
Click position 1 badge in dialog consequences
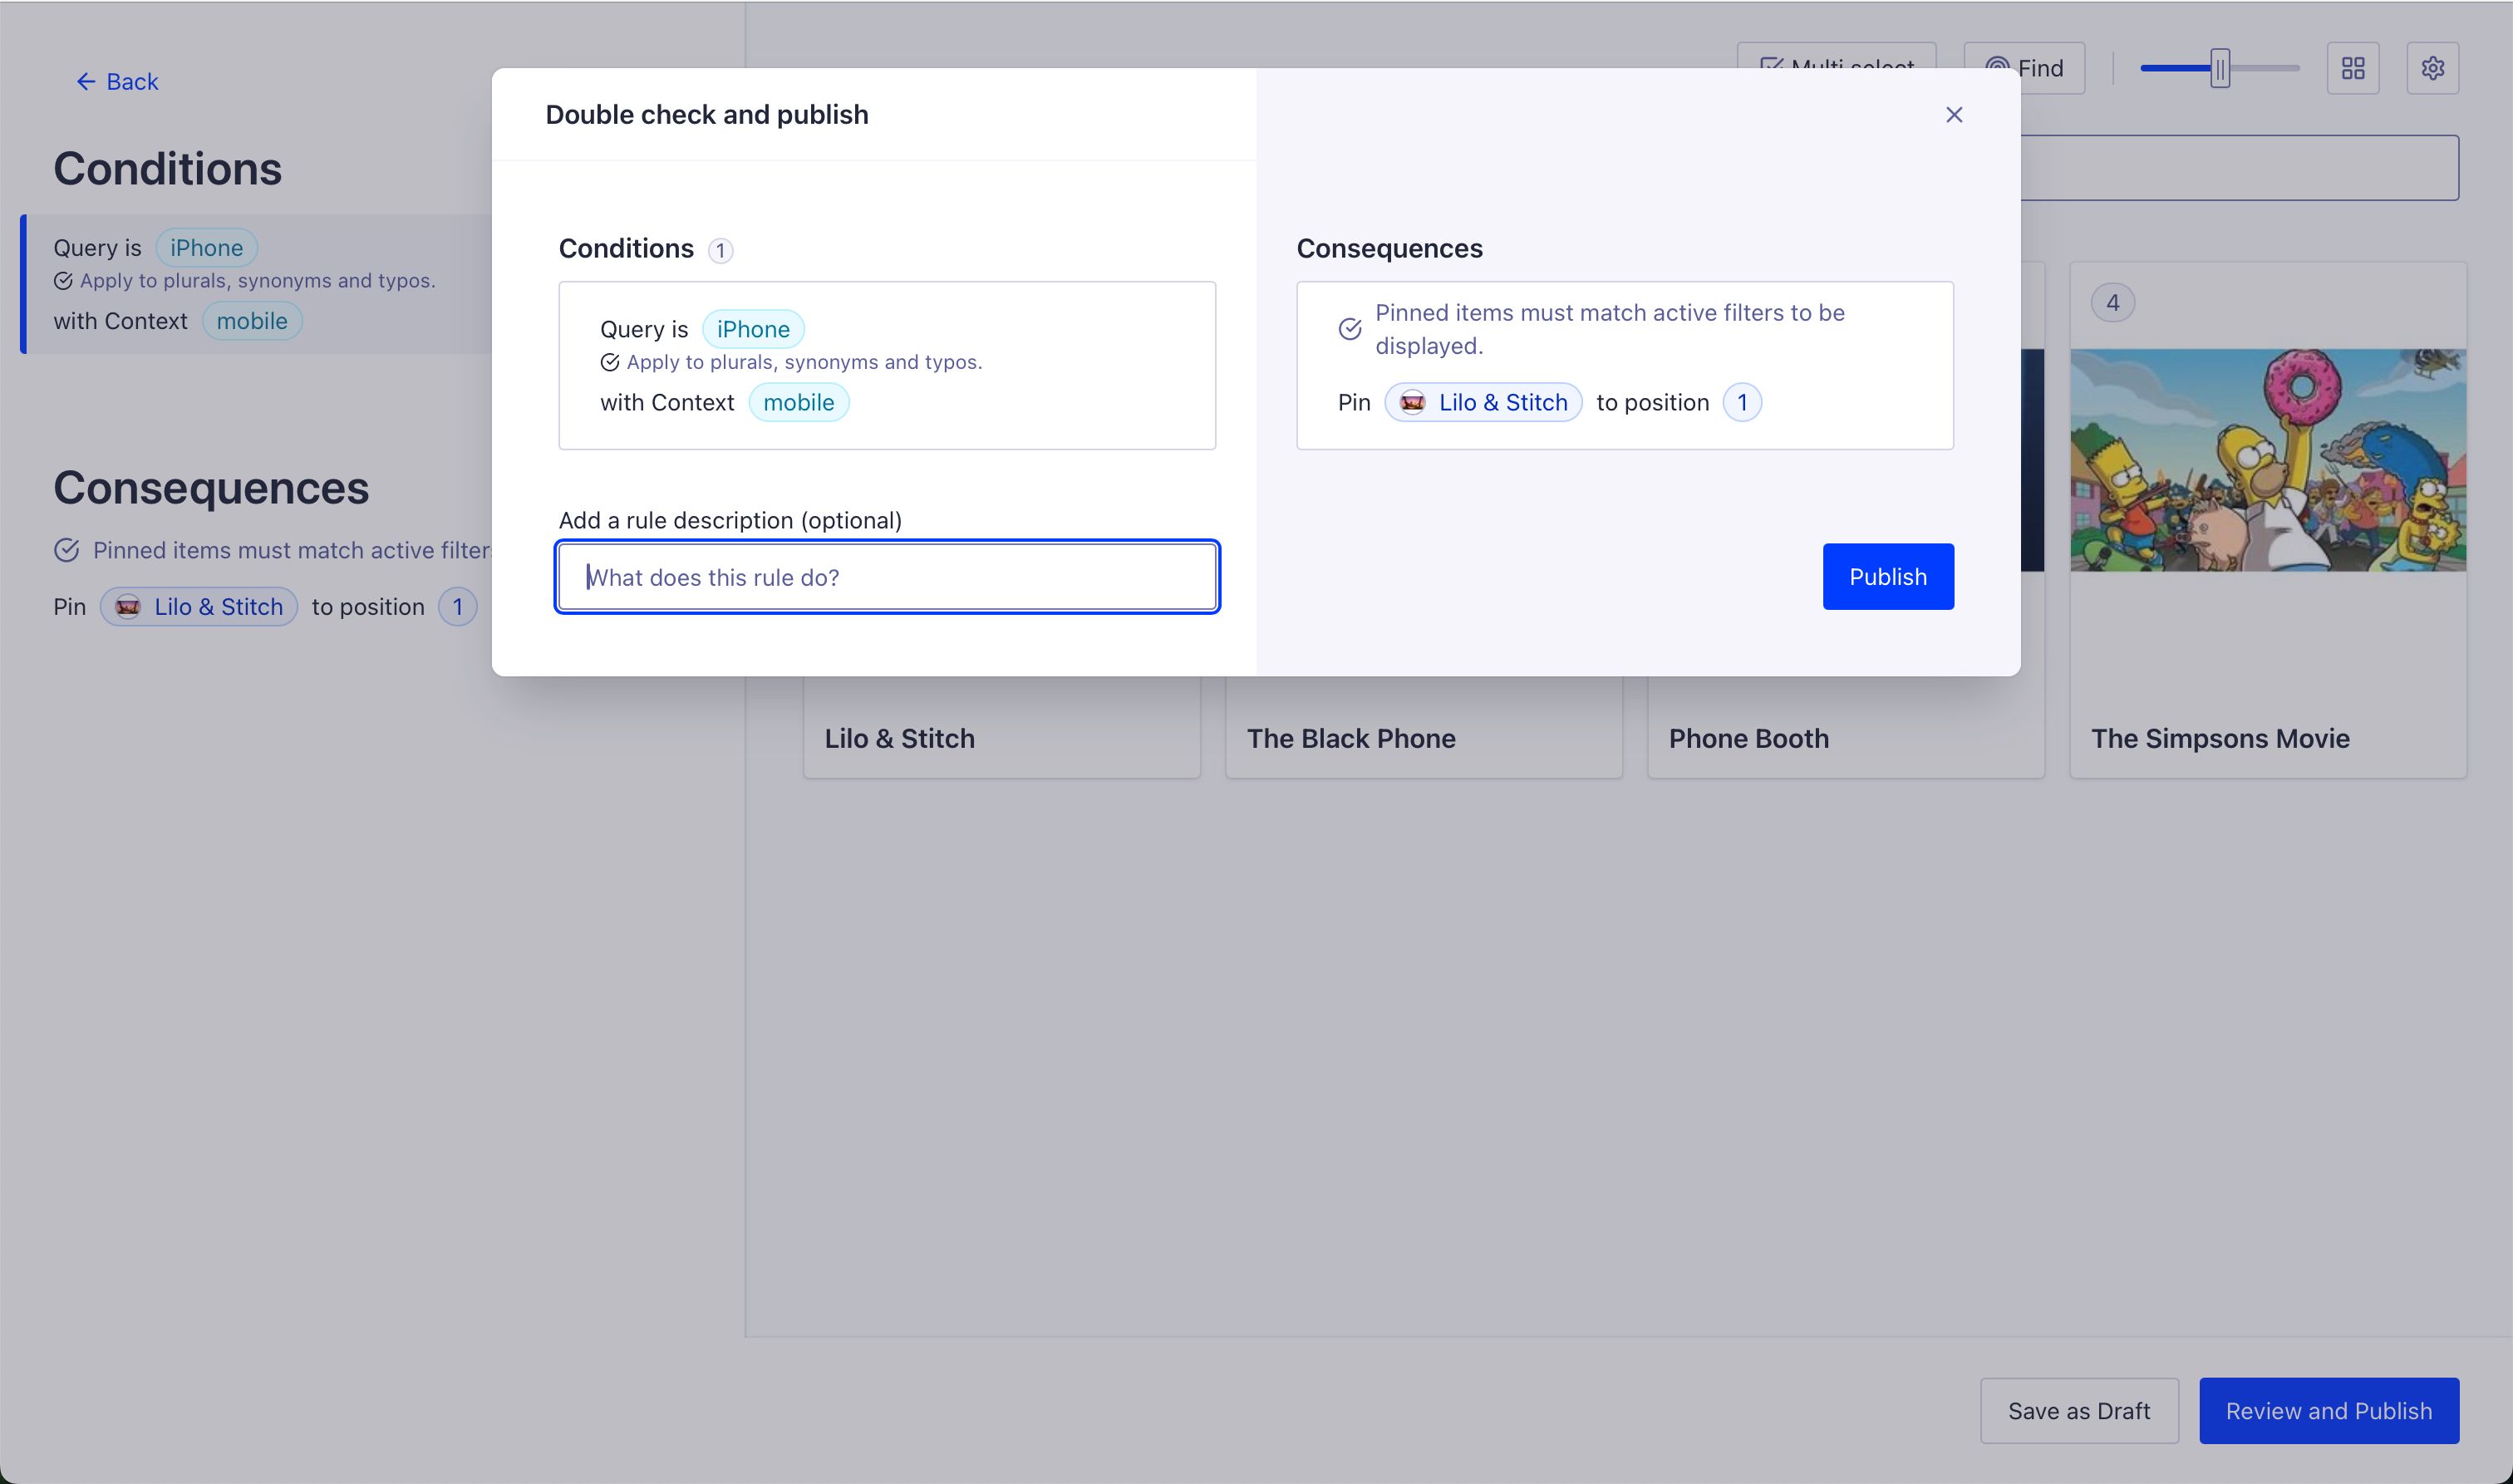[1741, 402]
